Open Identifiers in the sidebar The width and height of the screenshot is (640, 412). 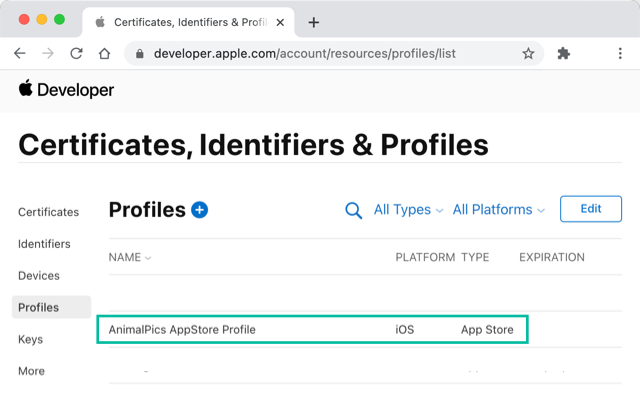tap(44, 244)
